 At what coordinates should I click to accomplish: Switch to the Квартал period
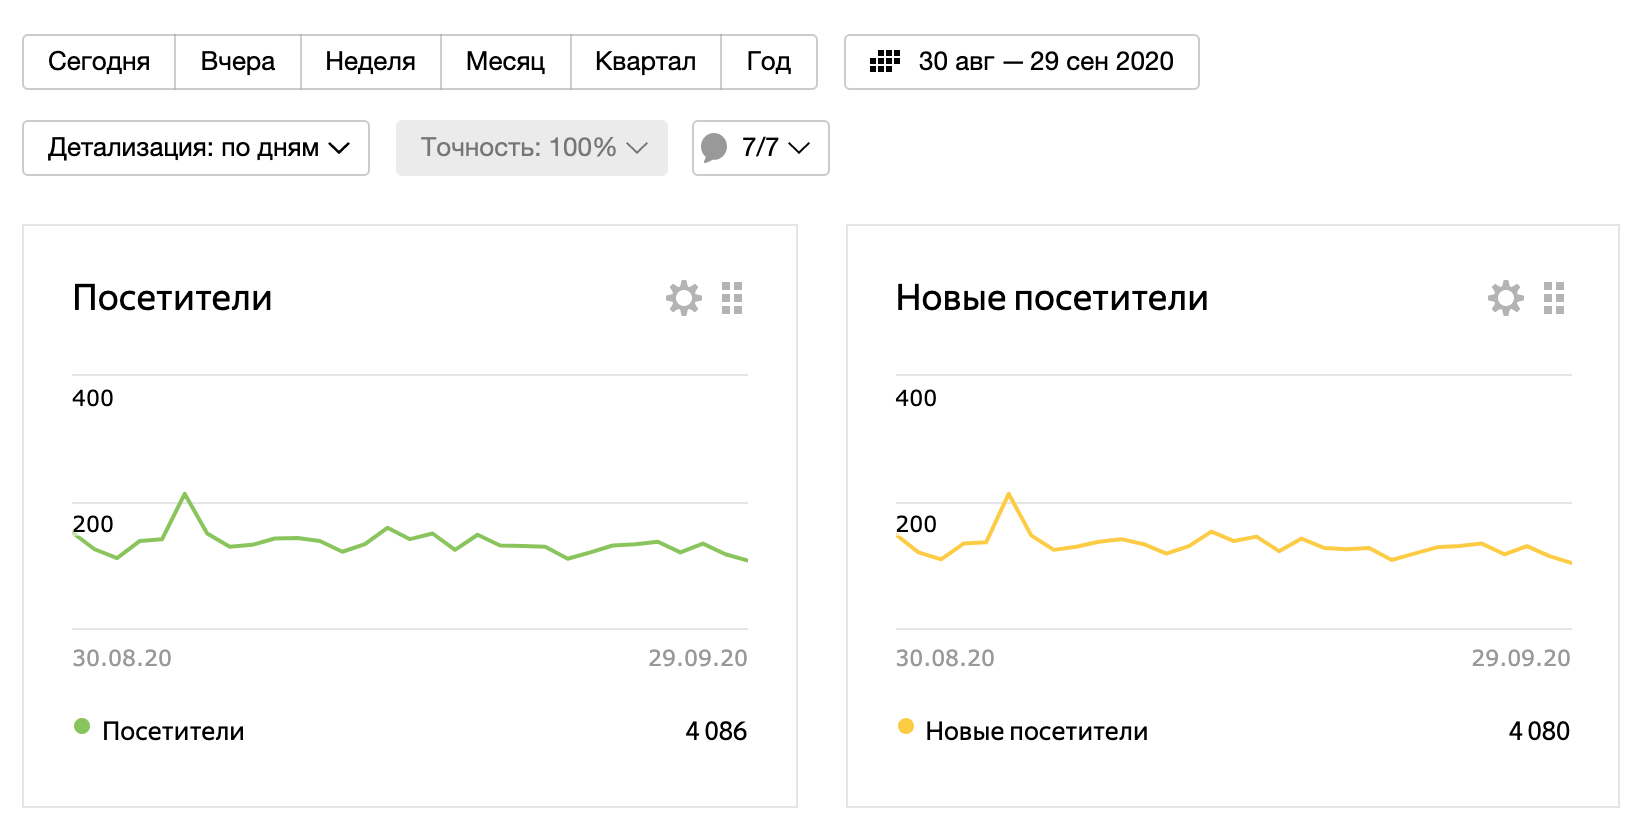[x=645, y=62]
